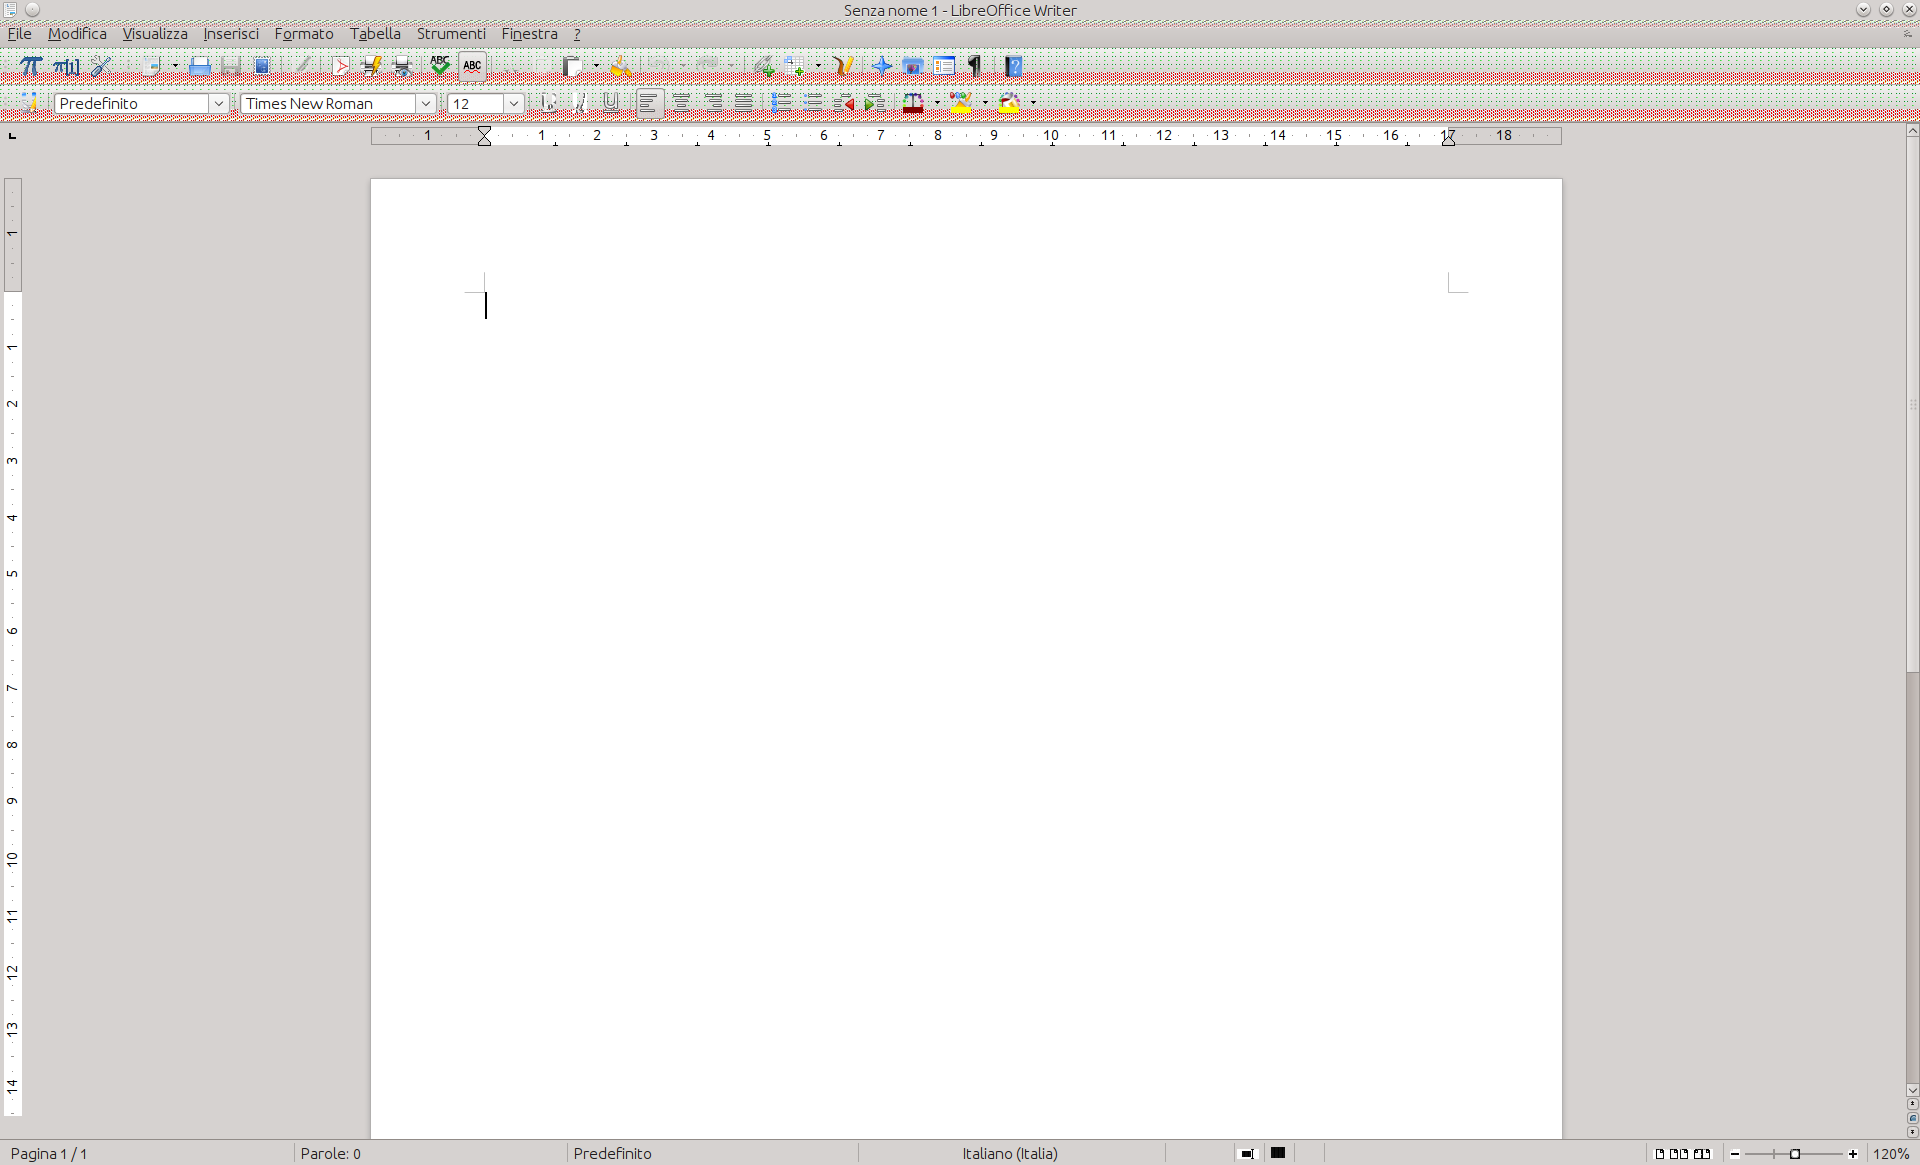The image size is (1920, 1165).
Task: Open the Formato menu
Action: [304, 34]
